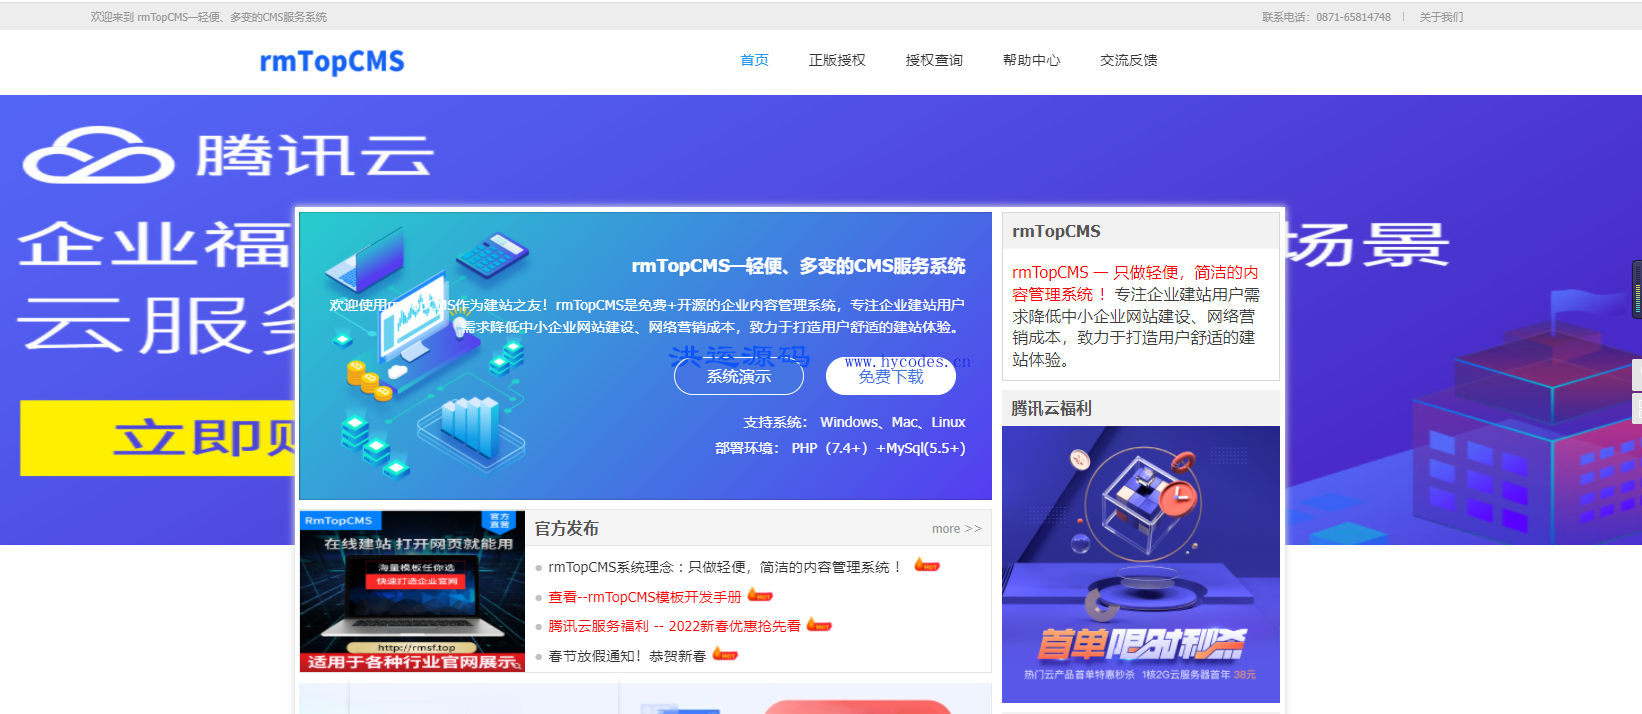Viewport: 1642px width, 714px height.
Task: Click the hot icon beside 腾讯云服务福利
Action: click(819, 625)
